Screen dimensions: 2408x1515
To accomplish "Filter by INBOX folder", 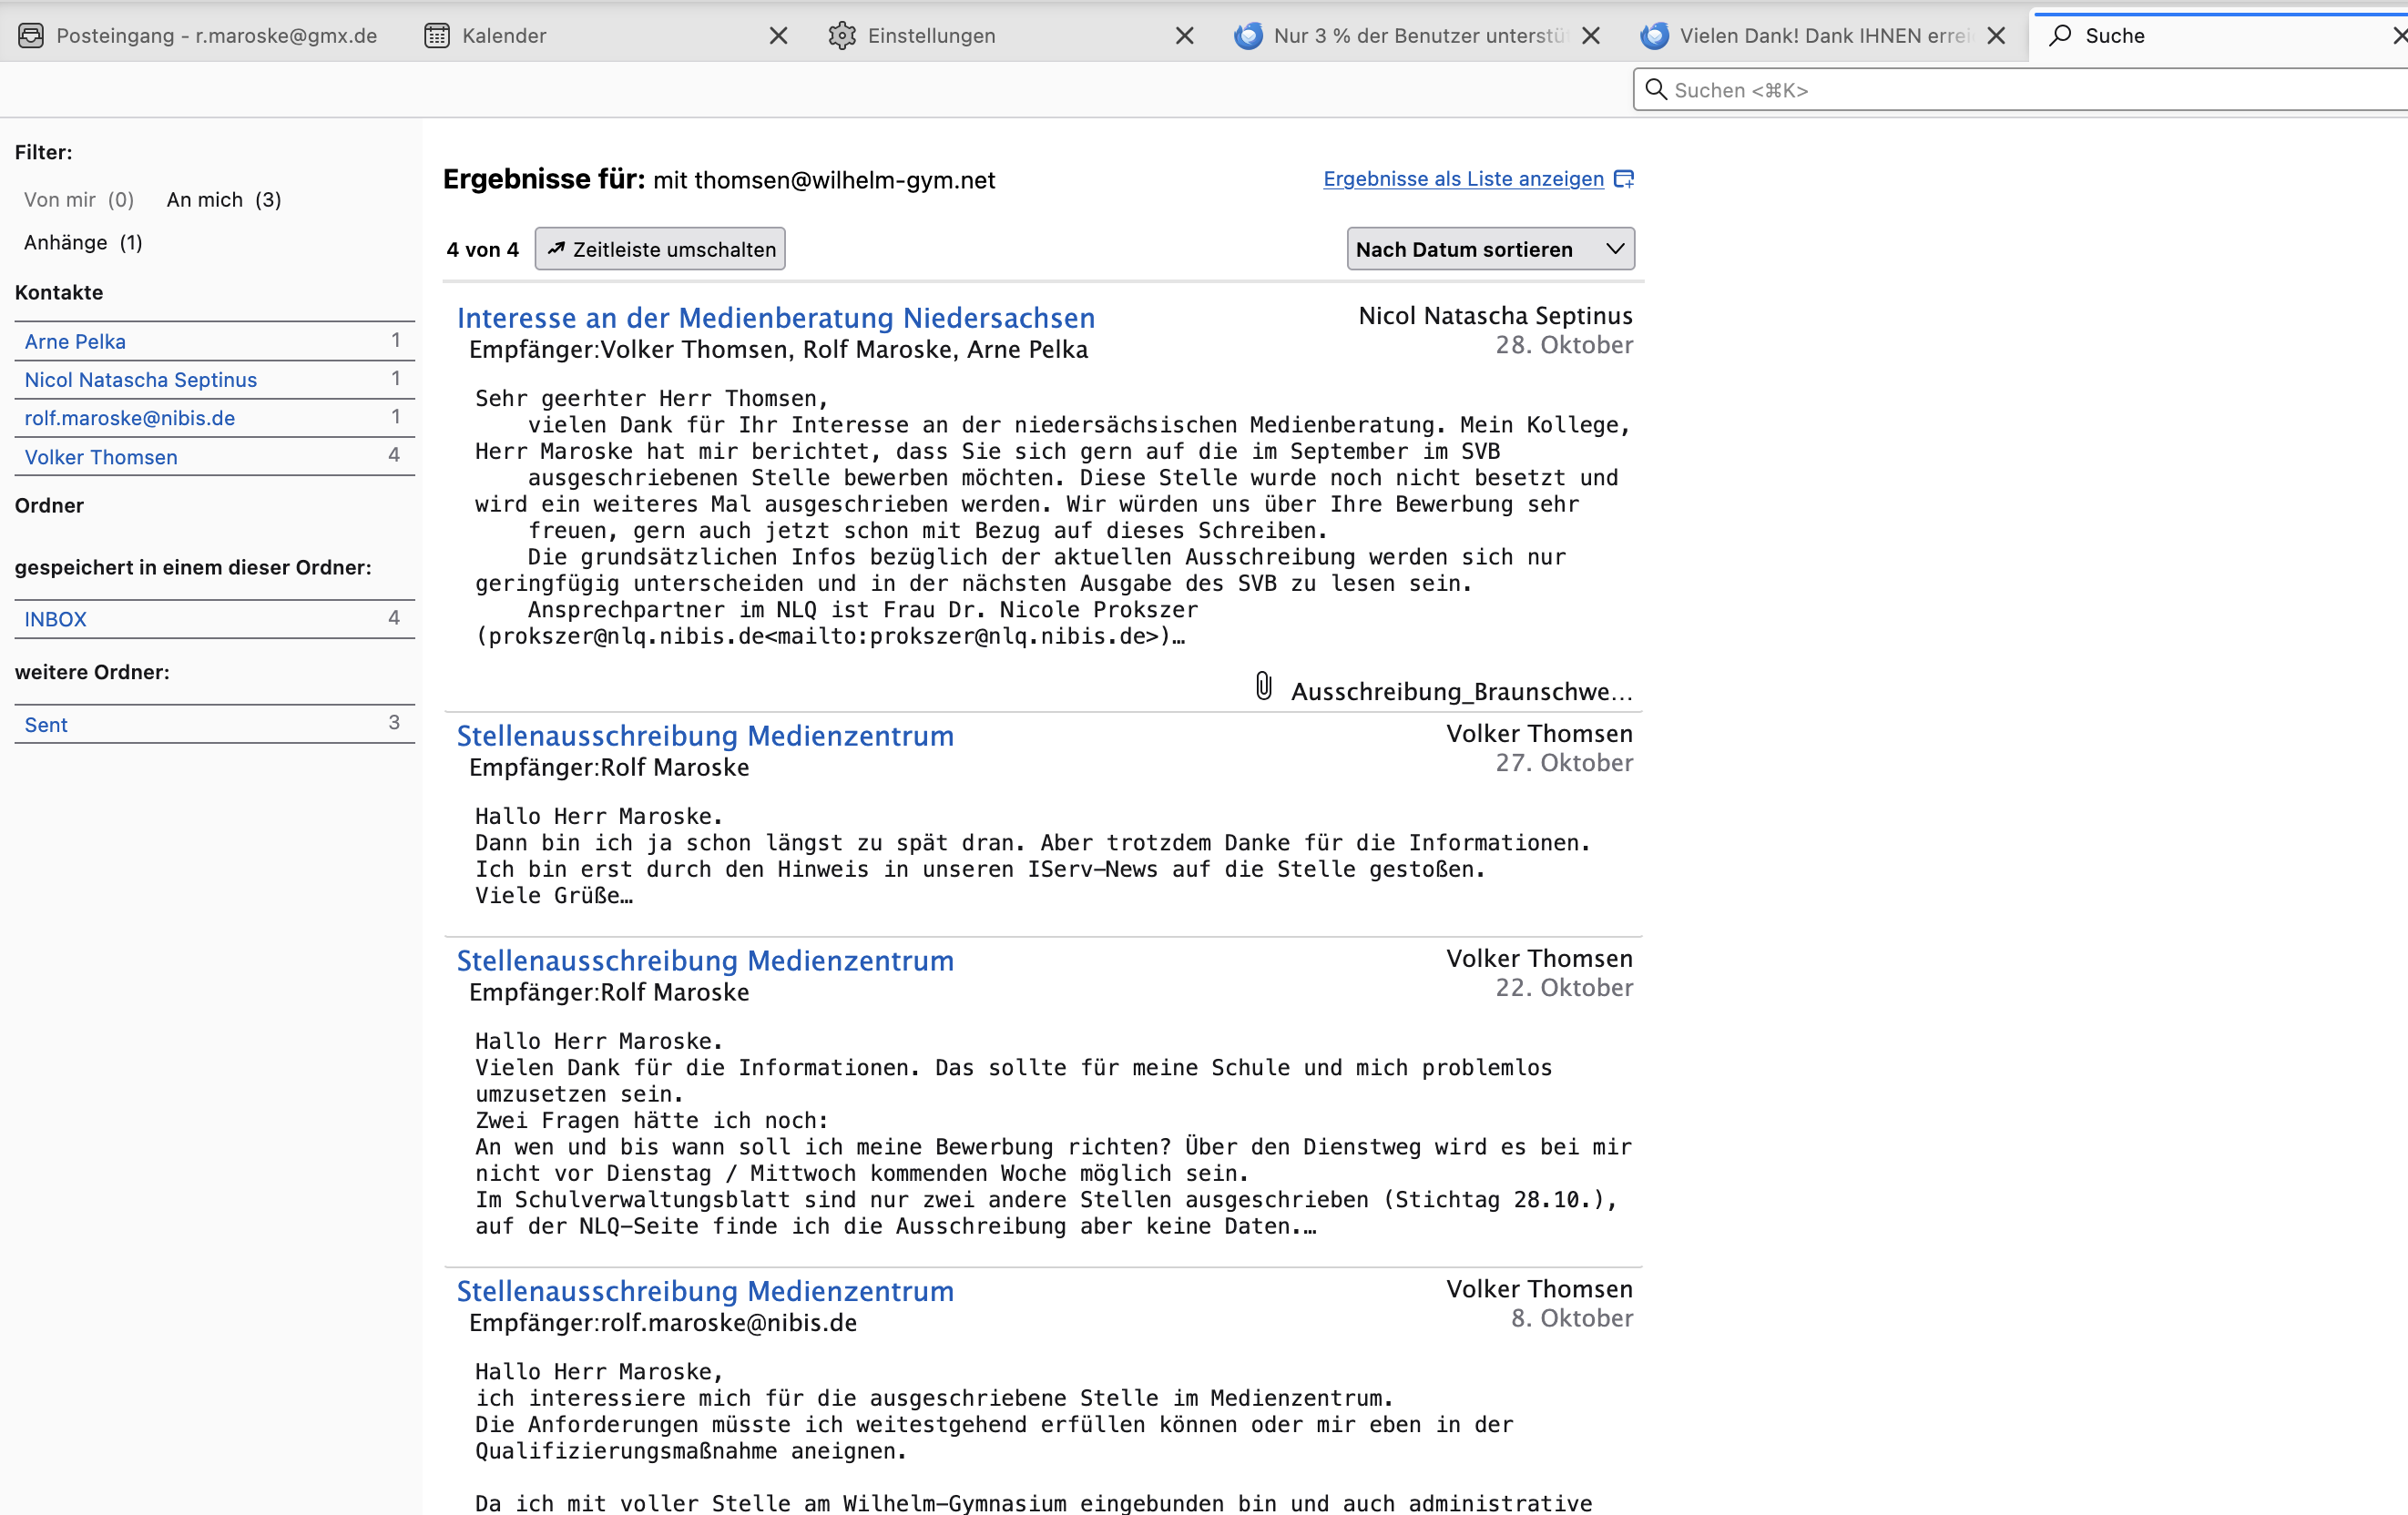I will 56,620.
